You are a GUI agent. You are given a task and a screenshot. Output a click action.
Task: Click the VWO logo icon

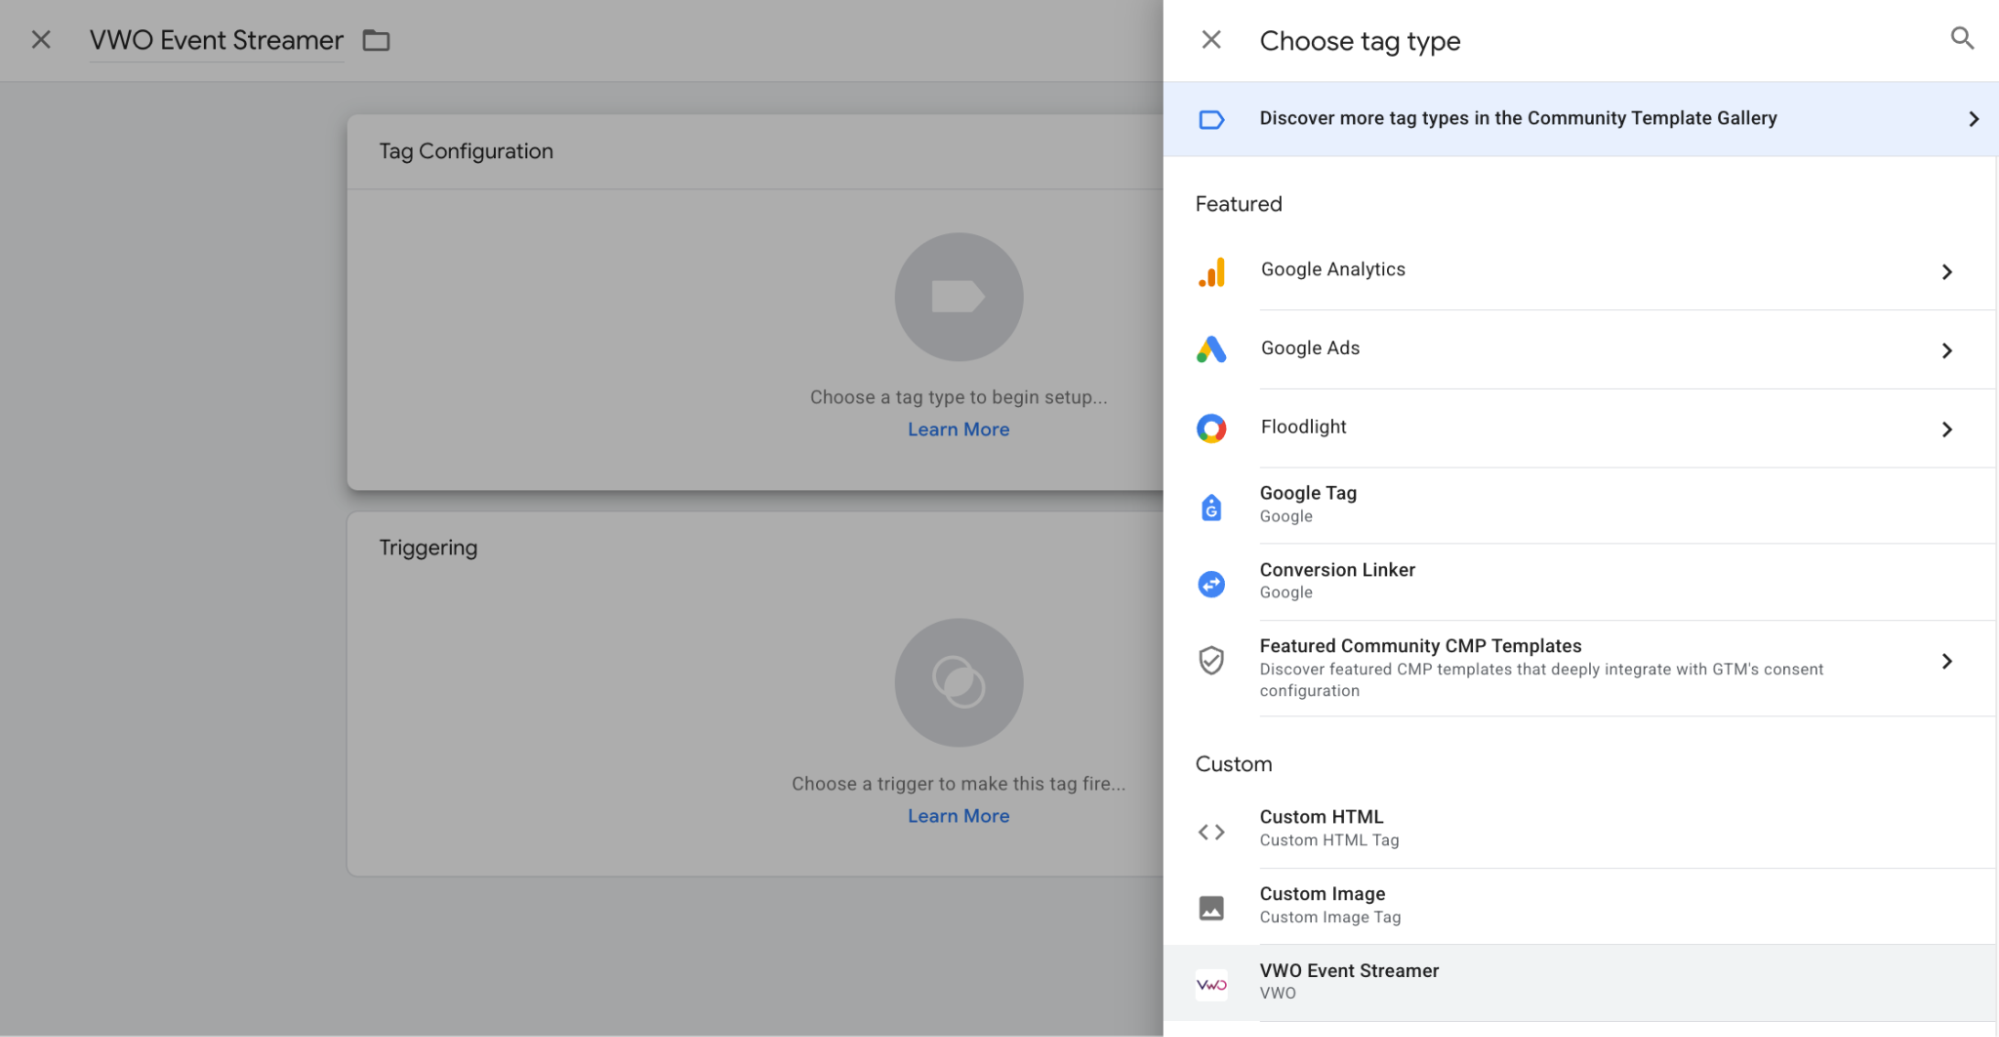[1211, 985]
